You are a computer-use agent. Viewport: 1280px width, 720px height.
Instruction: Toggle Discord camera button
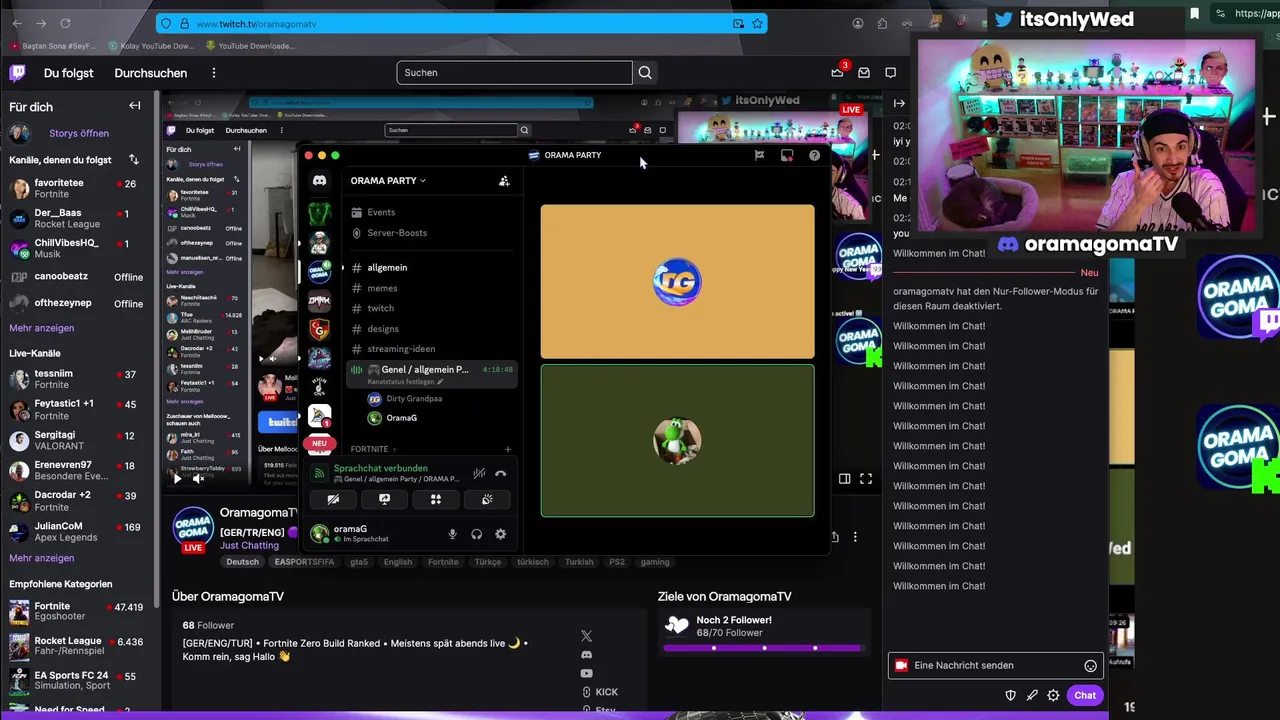(x=333, y=499)
